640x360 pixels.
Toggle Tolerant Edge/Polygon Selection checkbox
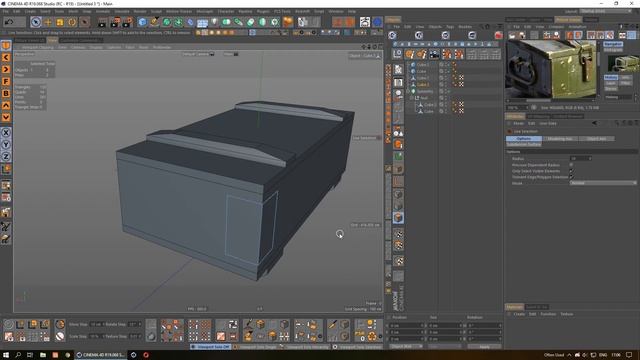click(571, 177)
